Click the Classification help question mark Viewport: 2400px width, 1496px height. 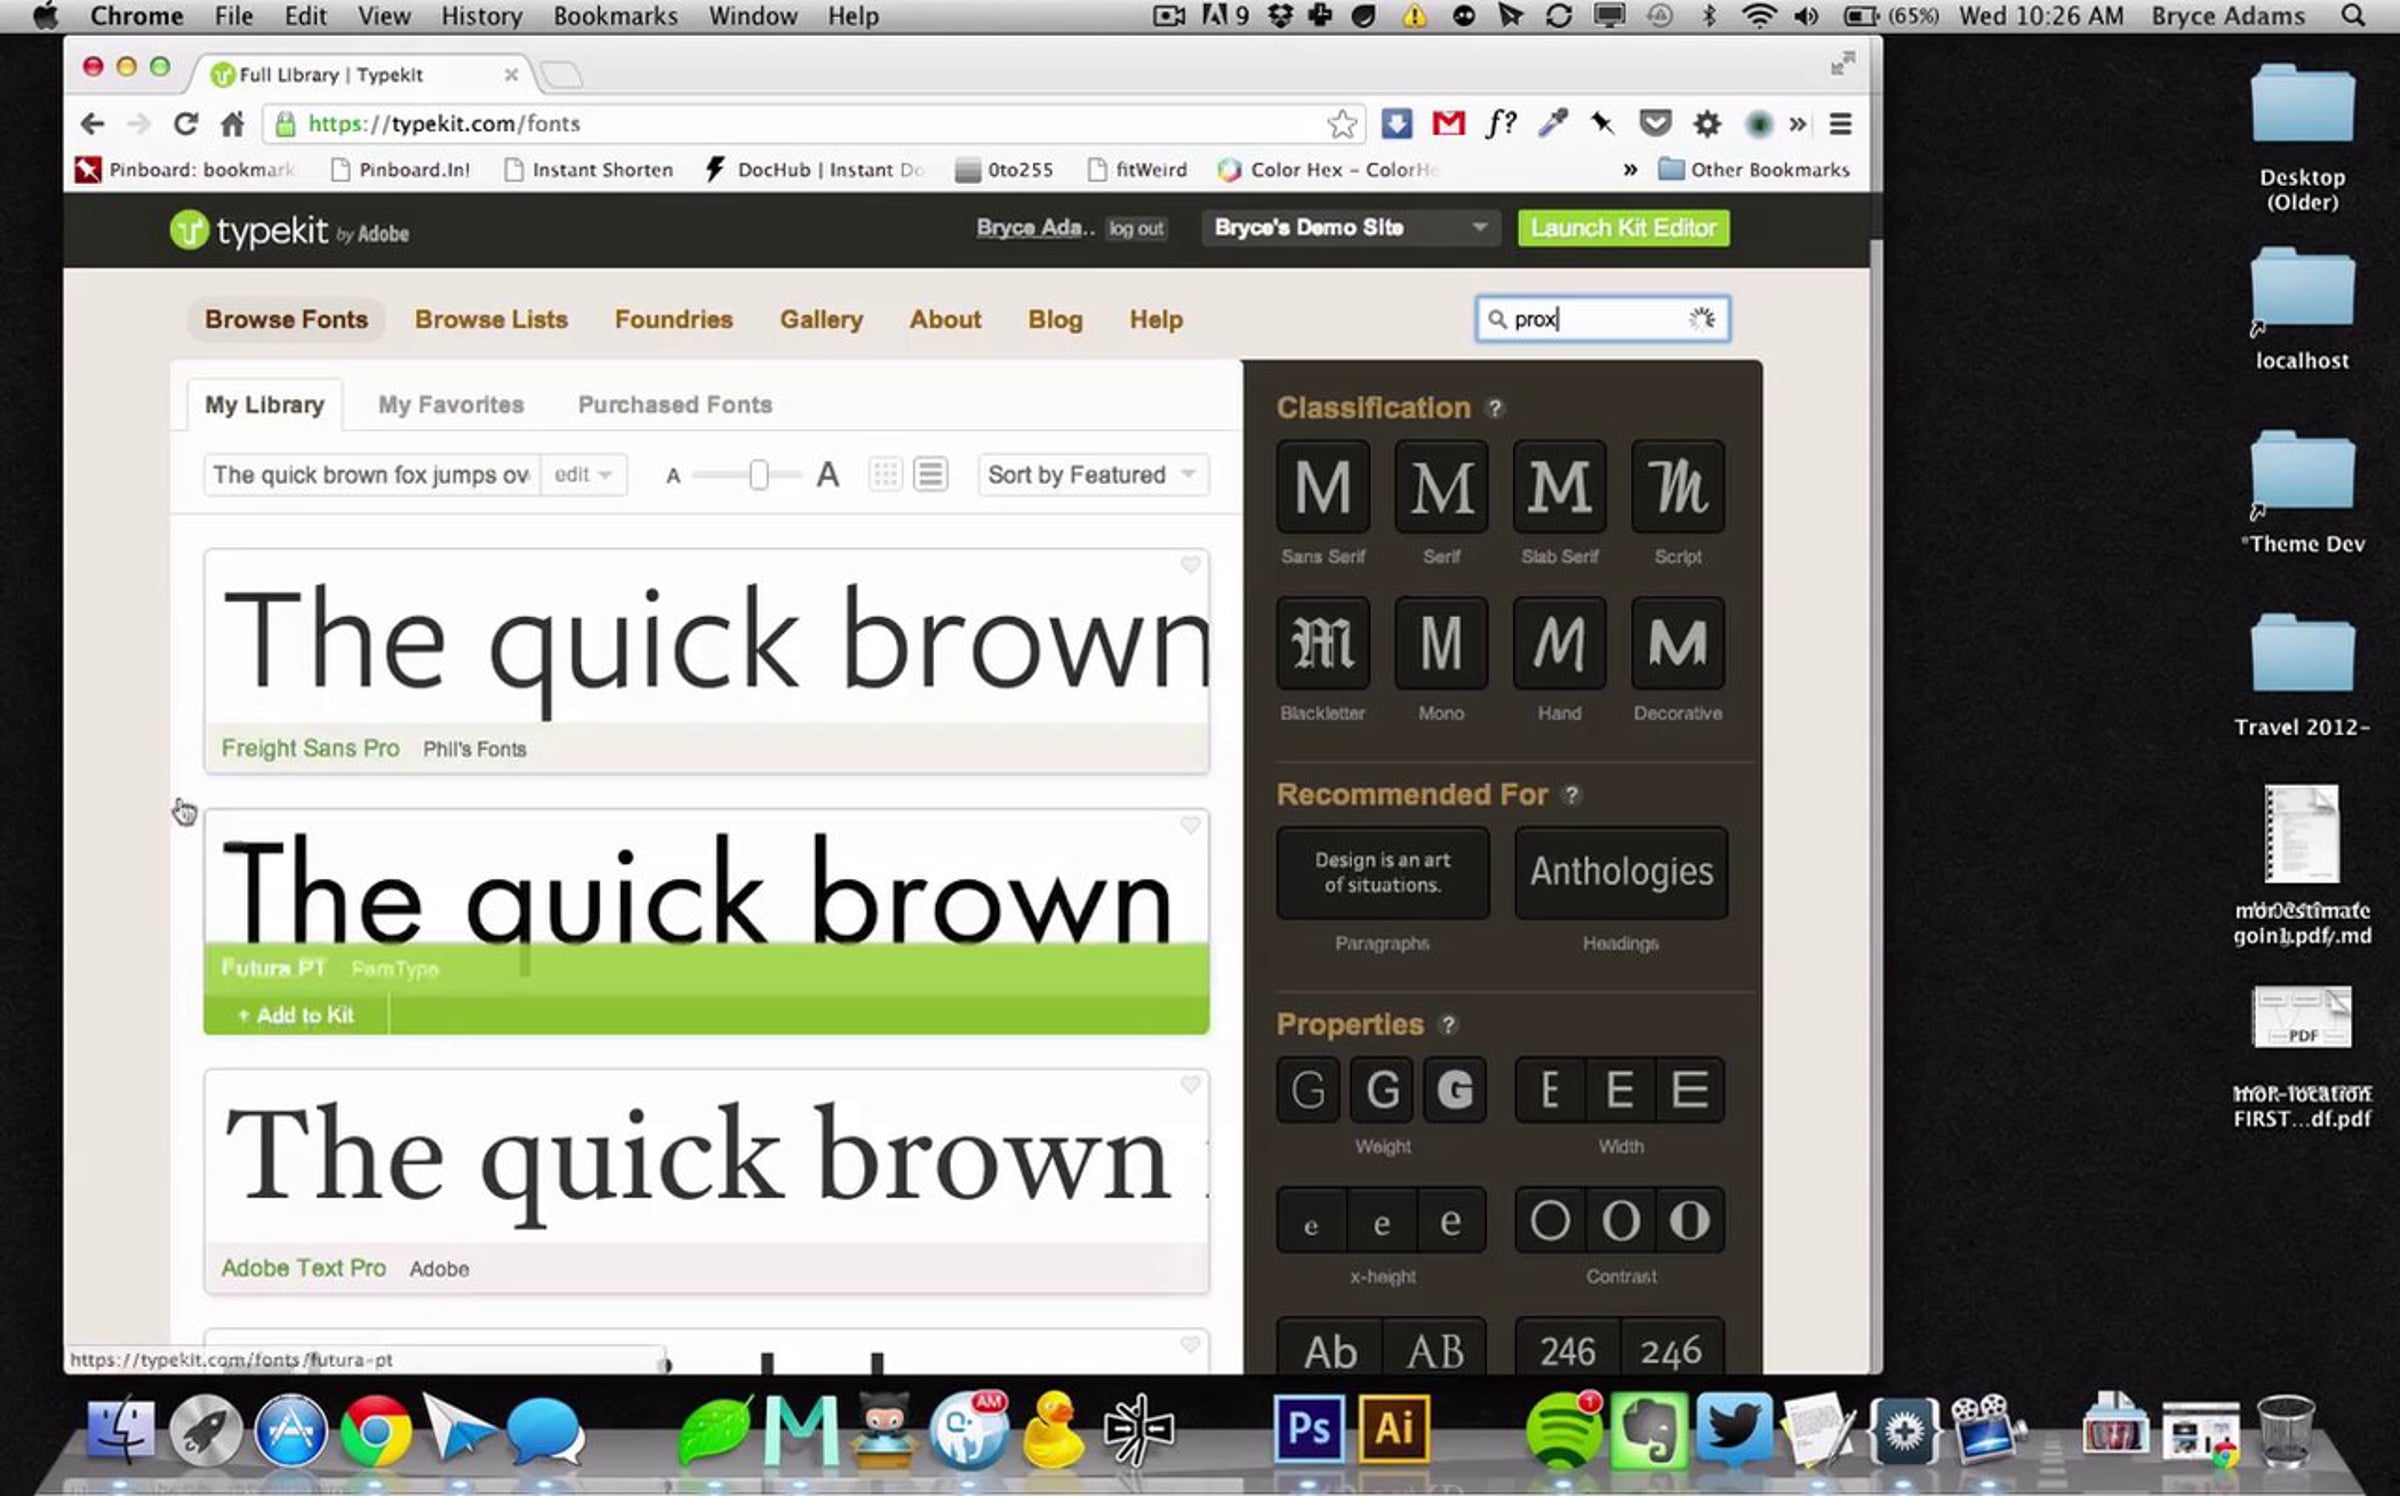1494,408
